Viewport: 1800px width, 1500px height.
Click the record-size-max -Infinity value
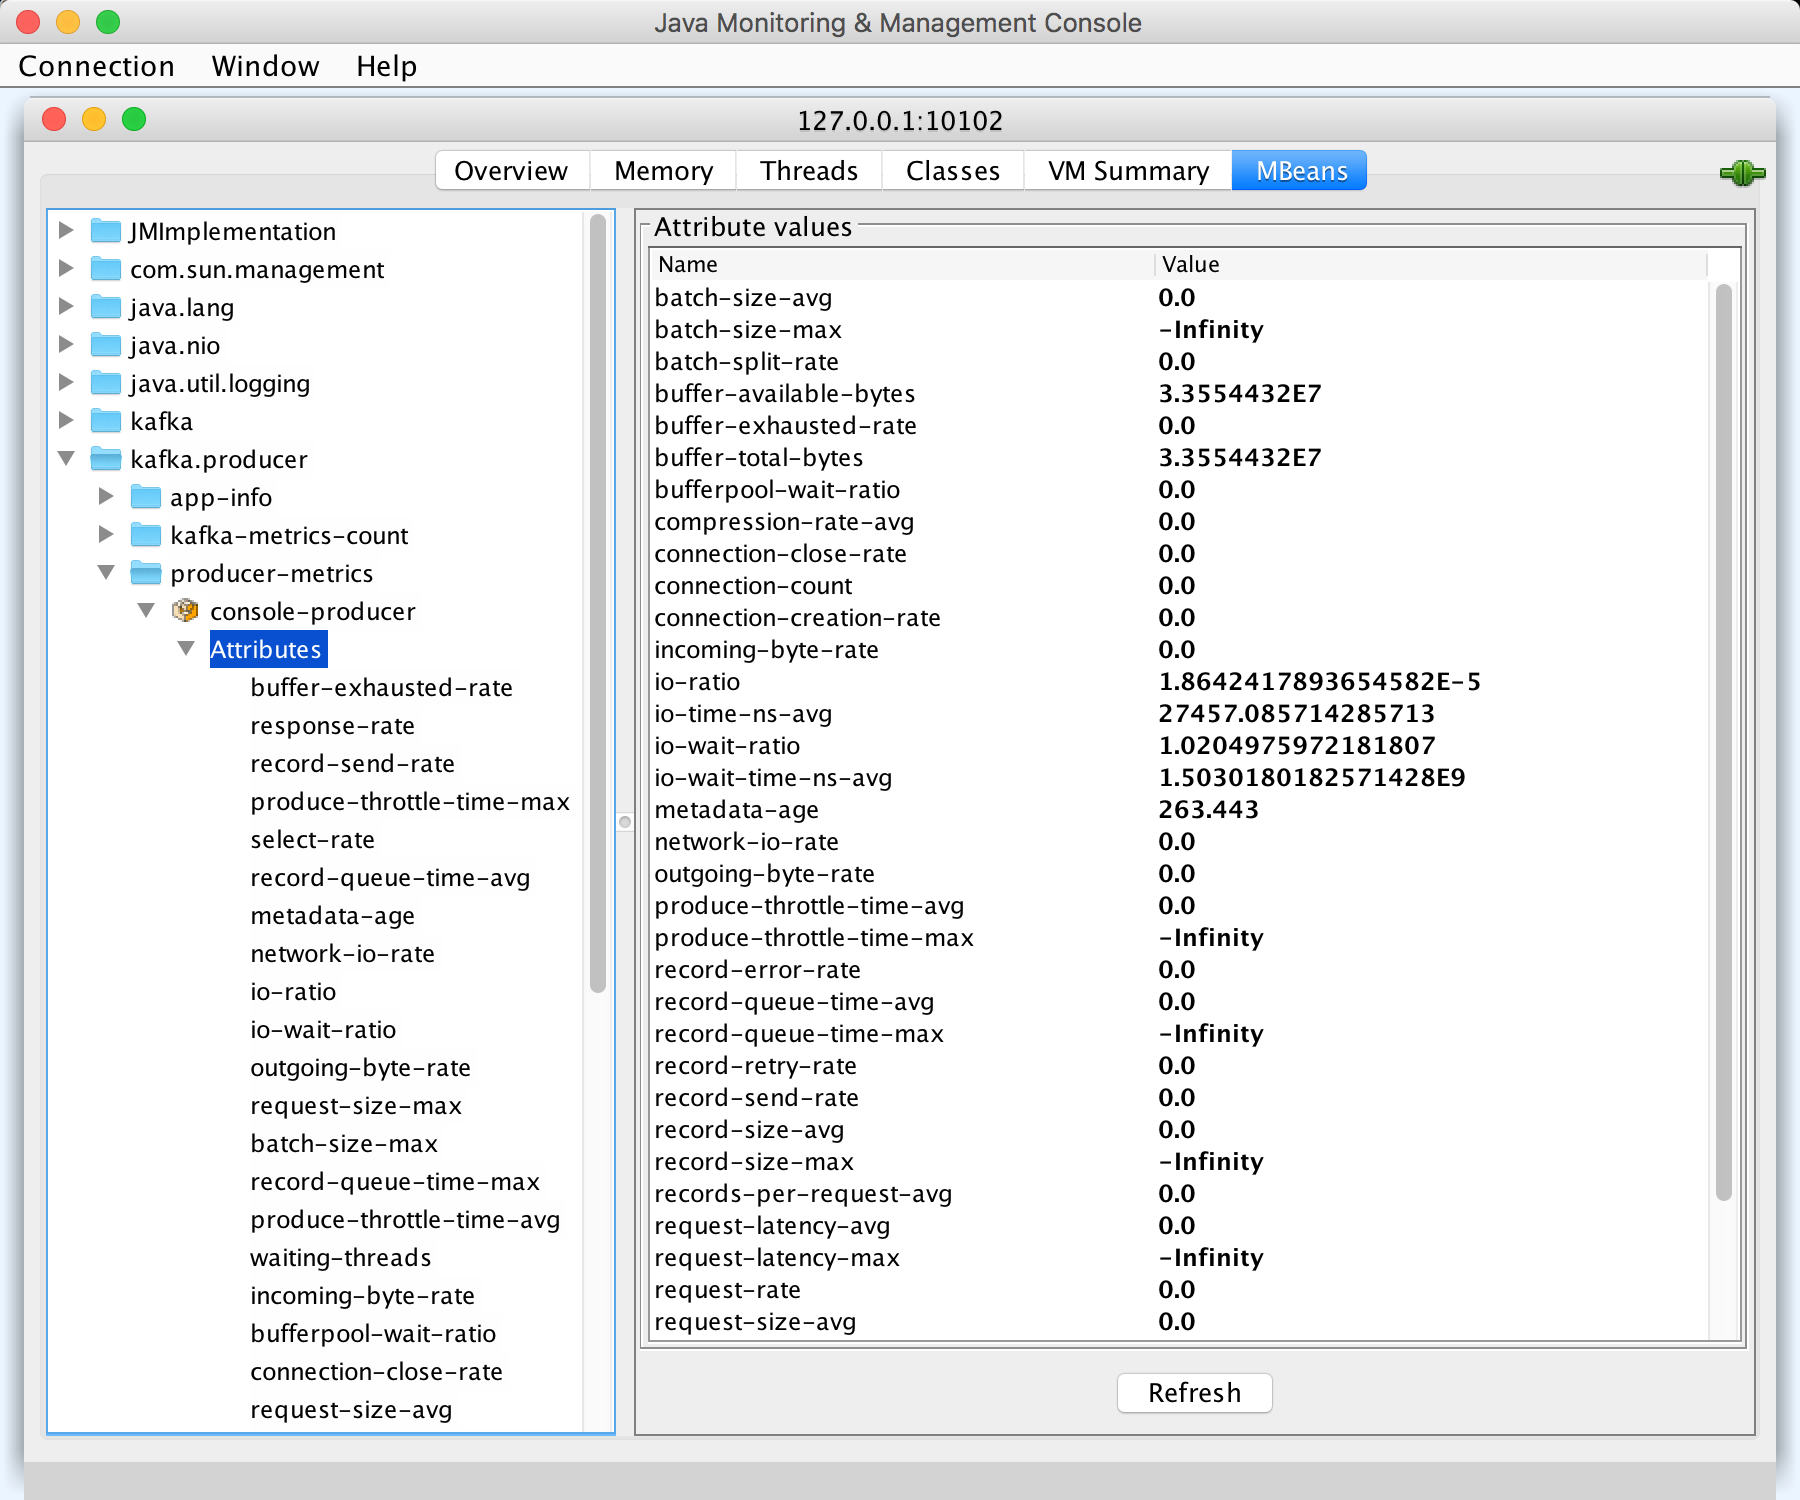pyautogui.click(x=1211, y=1161)
